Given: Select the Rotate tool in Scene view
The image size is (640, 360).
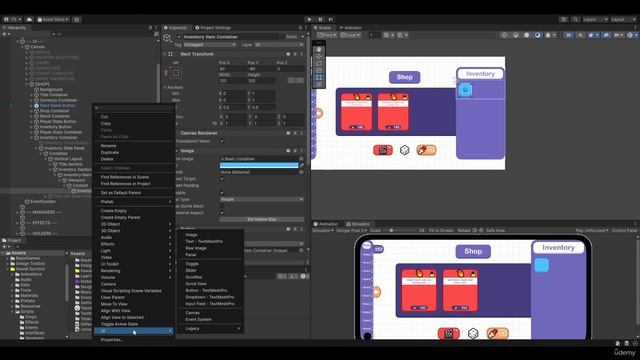Looking at the screenshot, I should (319, 63).
